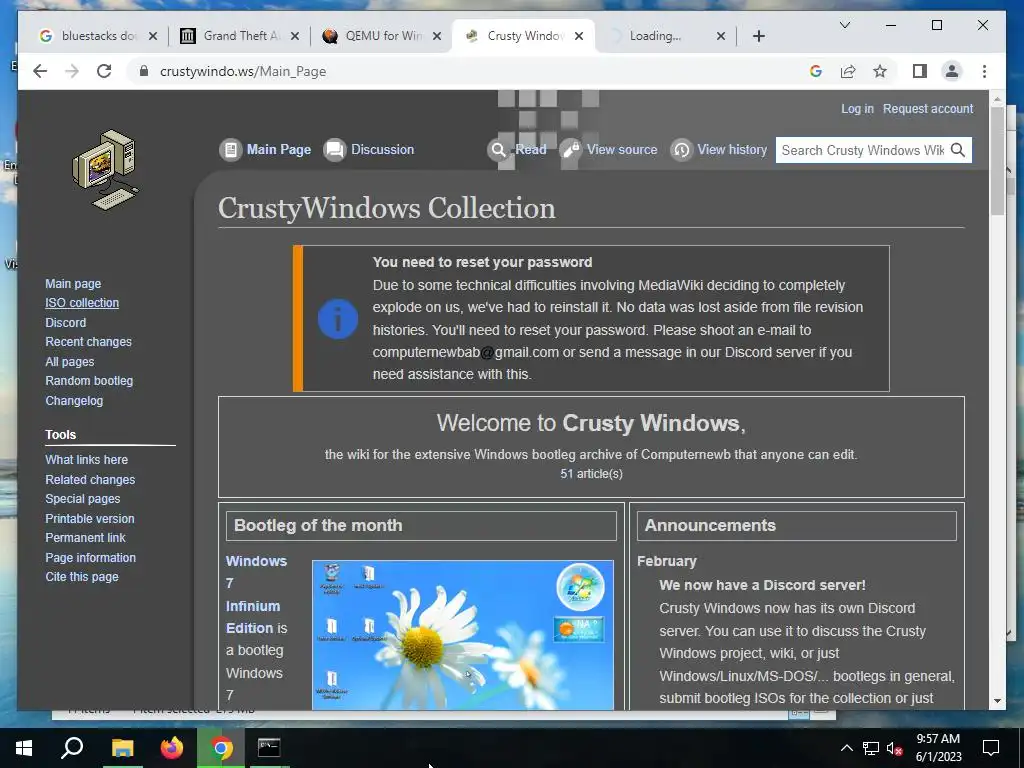Open the Discord sidebar link
The height and width of the screenshot is (768, 1024).
pos(65,323)
